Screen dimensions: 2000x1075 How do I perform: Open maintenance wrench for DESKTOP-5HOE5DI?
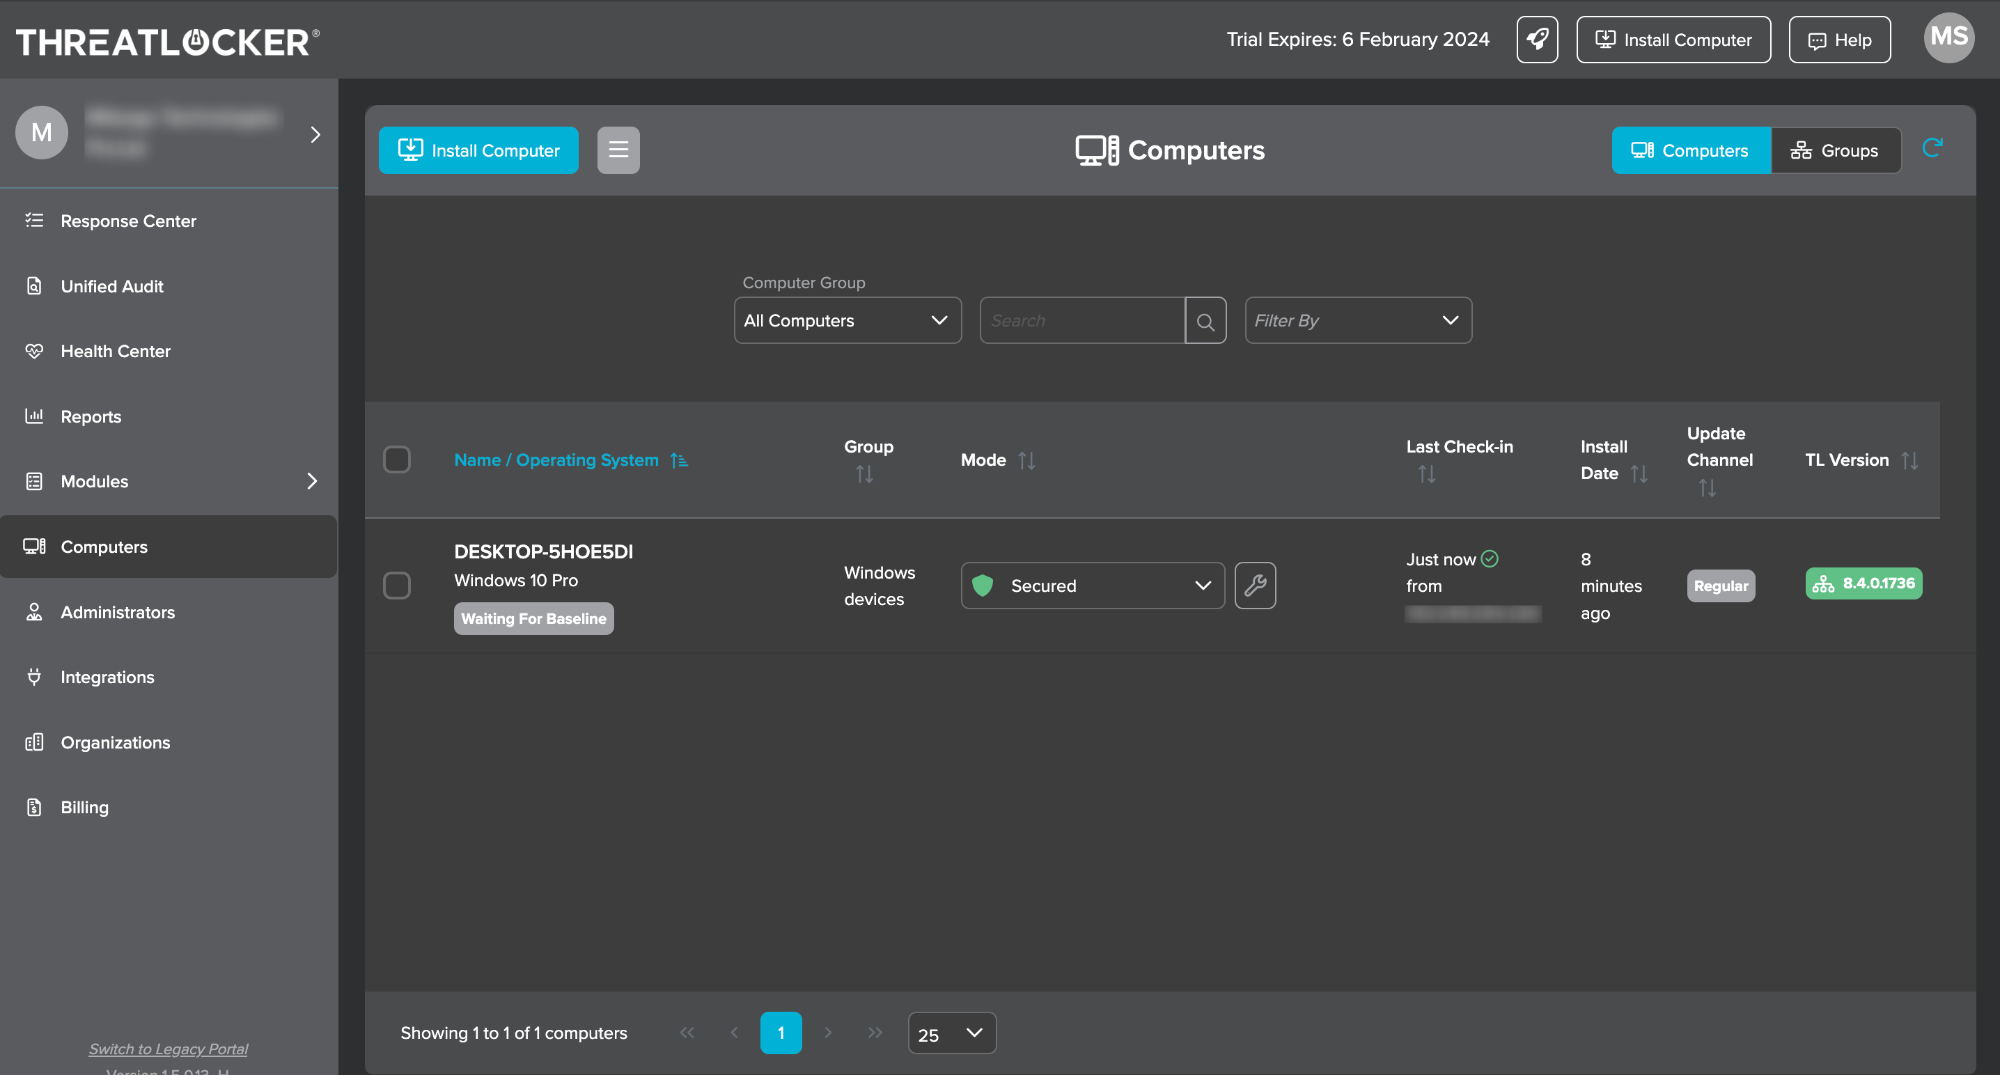click(x=1255, y=586)
